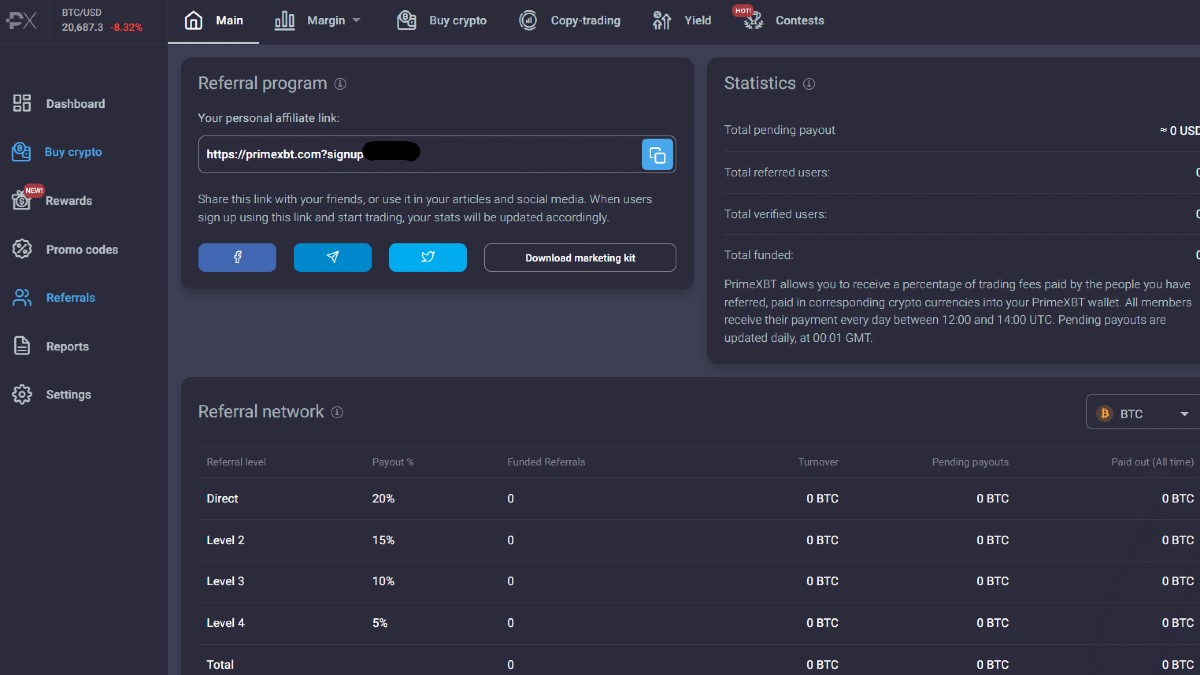Click info icon beside Referral network

[x=338, y=412]
